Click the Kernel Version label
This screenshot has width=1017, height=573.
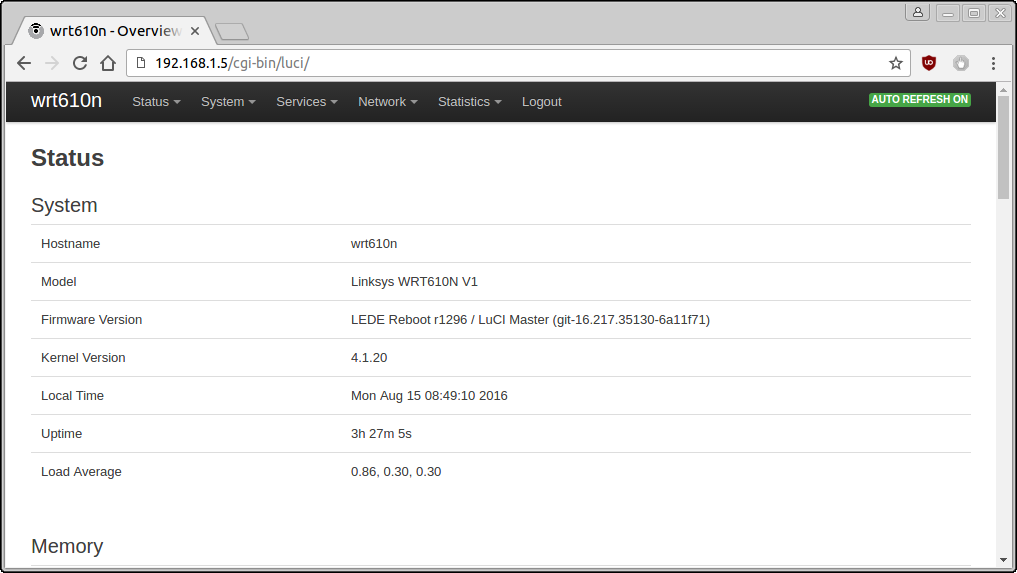pos(83,358)
